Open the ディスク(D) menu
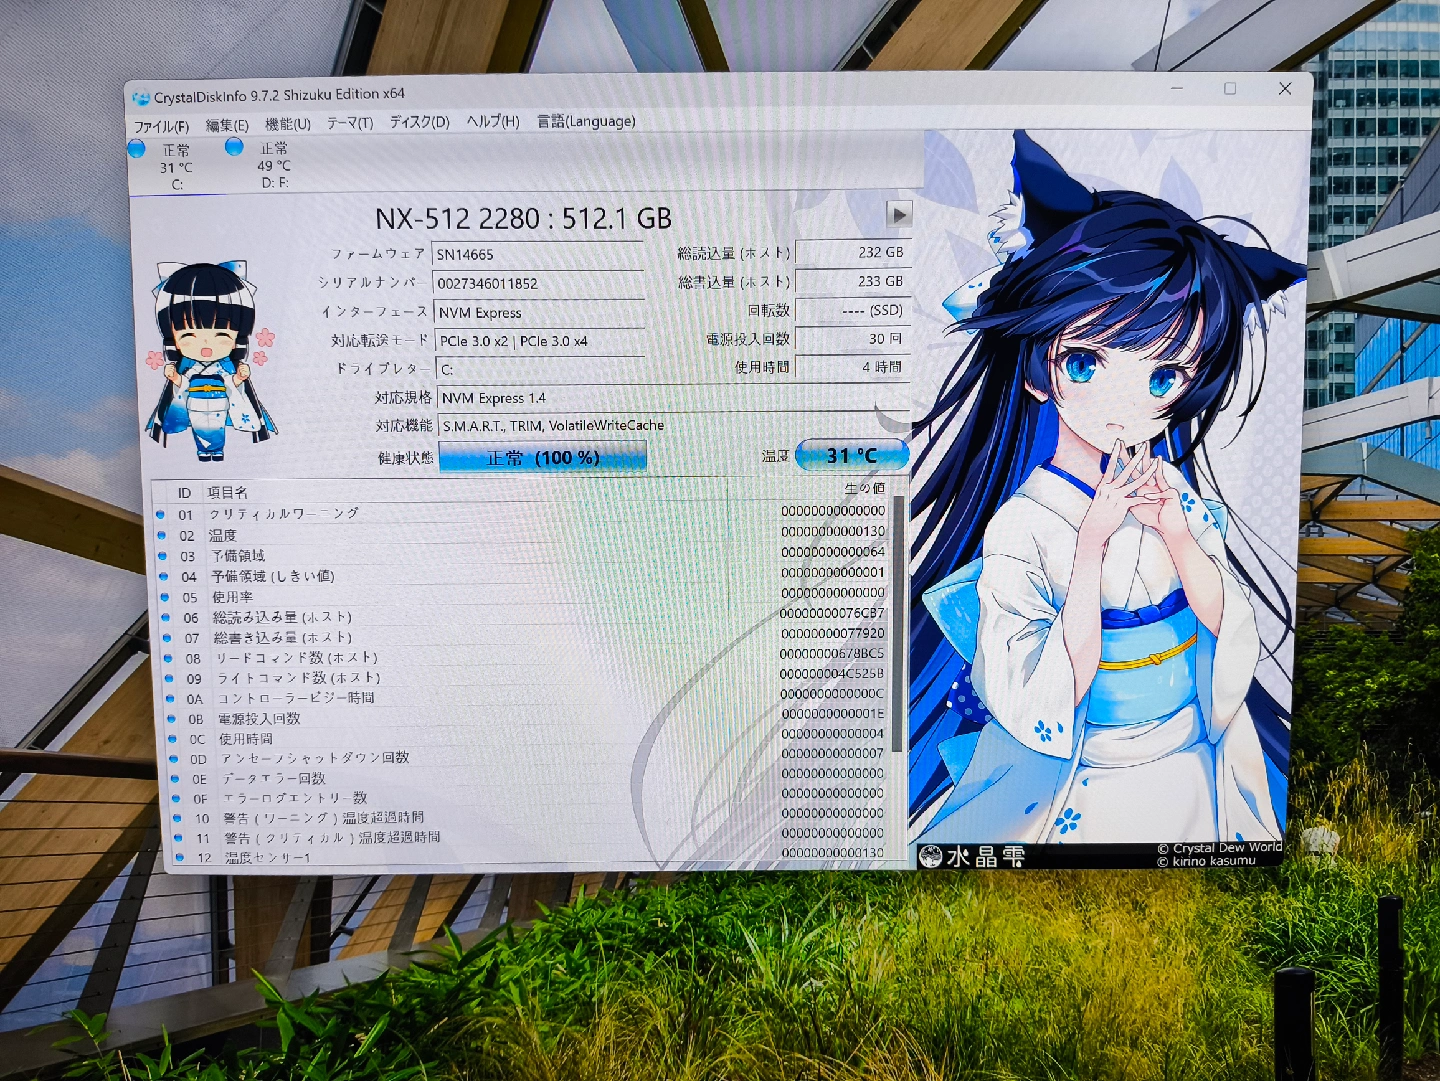The width and height of the screenshot is (1440, 1081). (419, 122)
